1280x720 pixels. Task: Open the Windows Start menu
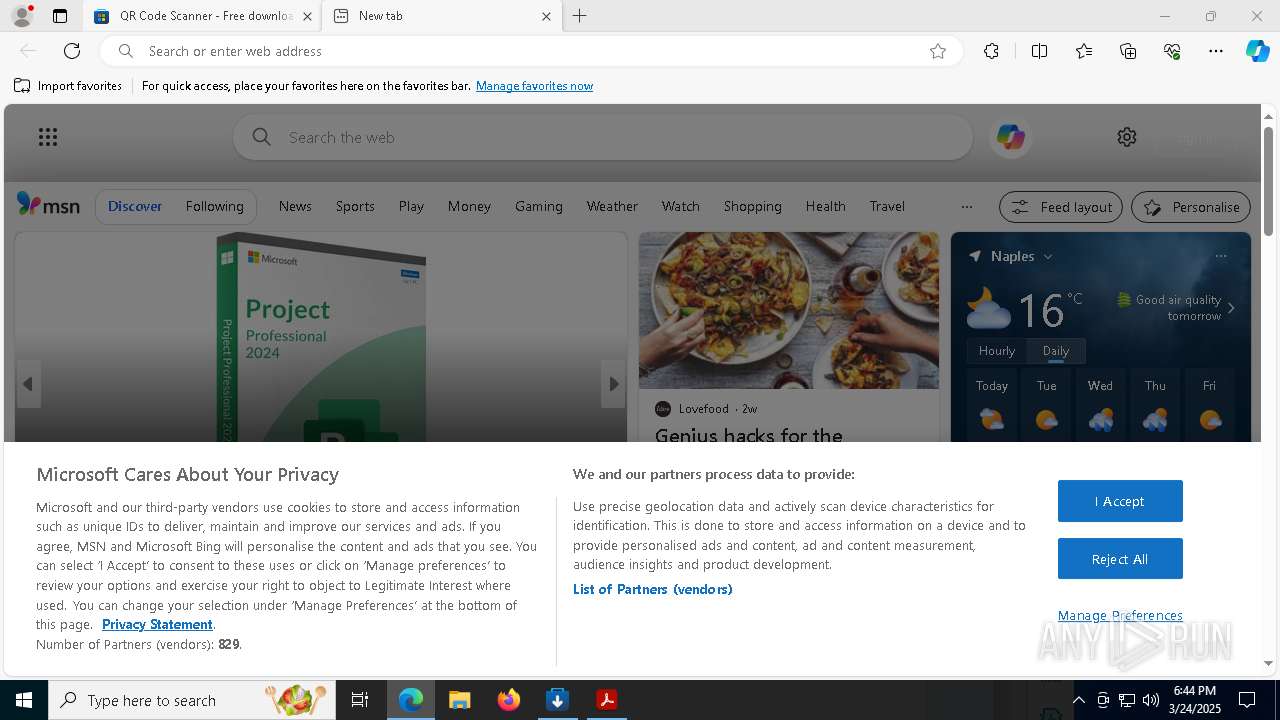[x=24, y=700]
